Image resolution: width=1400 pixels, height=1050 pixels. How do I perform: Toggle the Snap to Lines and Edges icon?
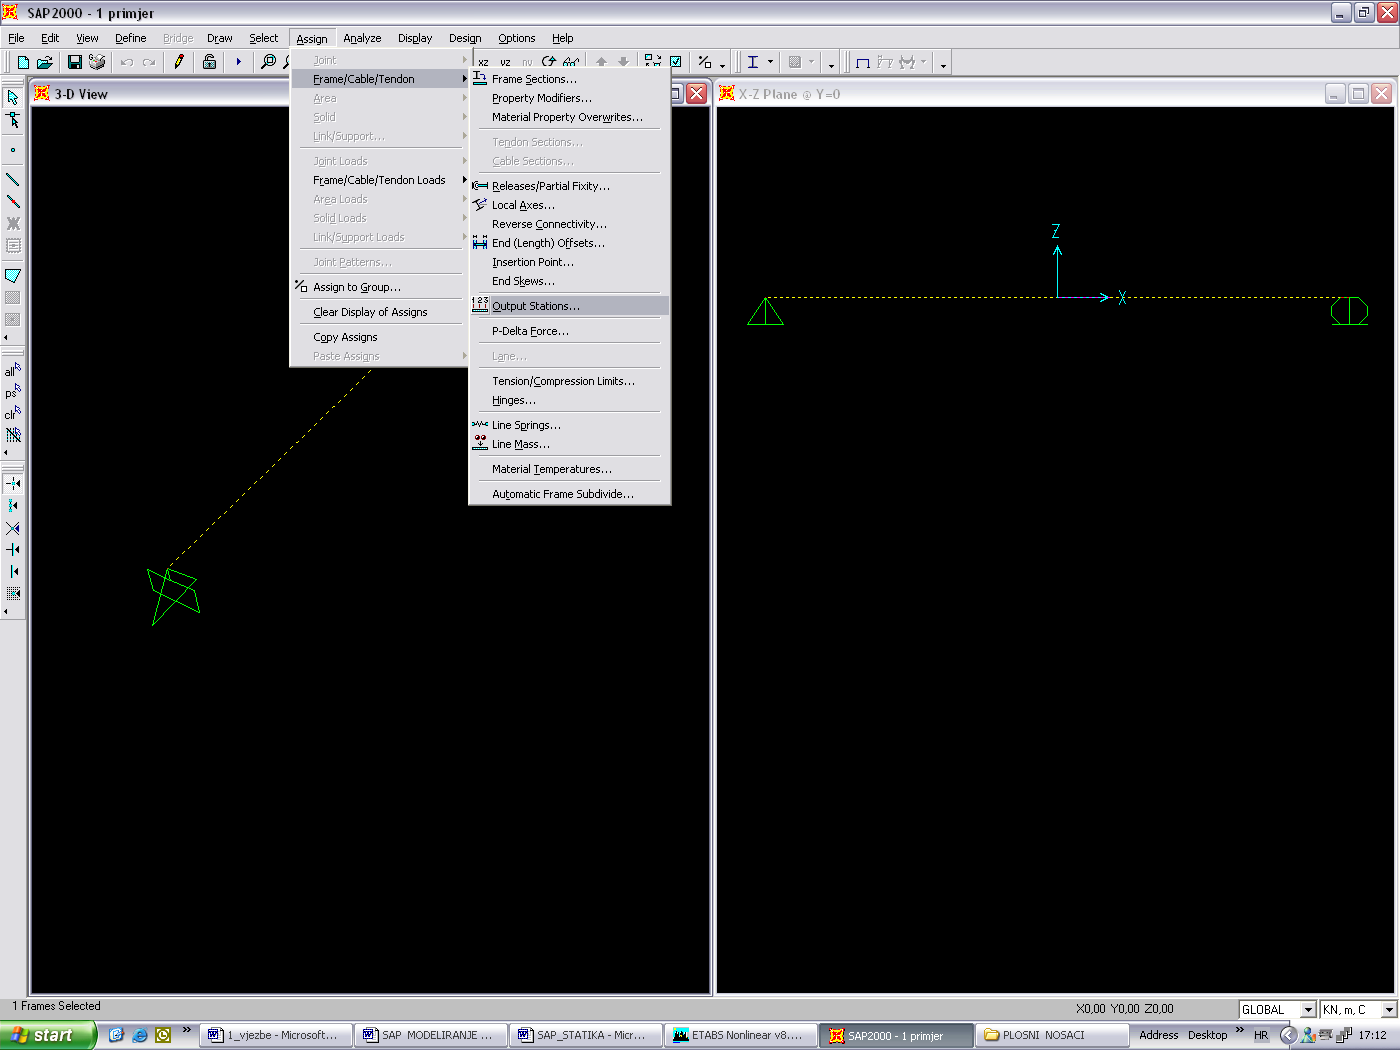click(13, 572)
